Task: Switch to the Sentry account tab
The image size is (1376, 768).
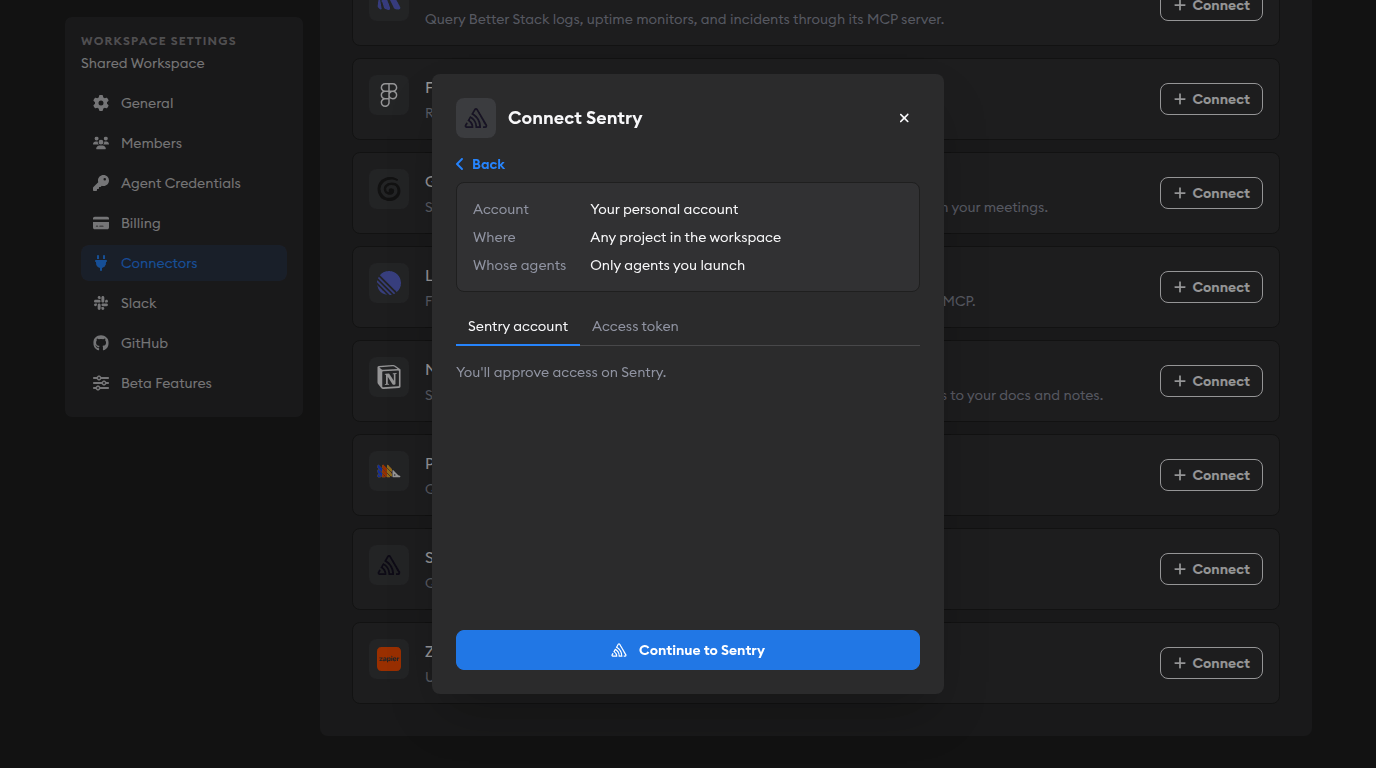Action: tap(518, 326)
